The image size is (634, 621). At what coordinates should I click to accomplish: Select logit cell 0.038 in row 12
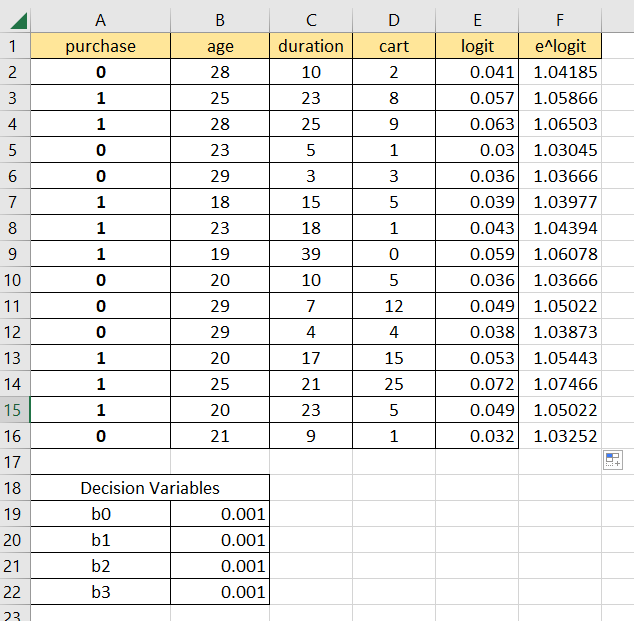477,332
